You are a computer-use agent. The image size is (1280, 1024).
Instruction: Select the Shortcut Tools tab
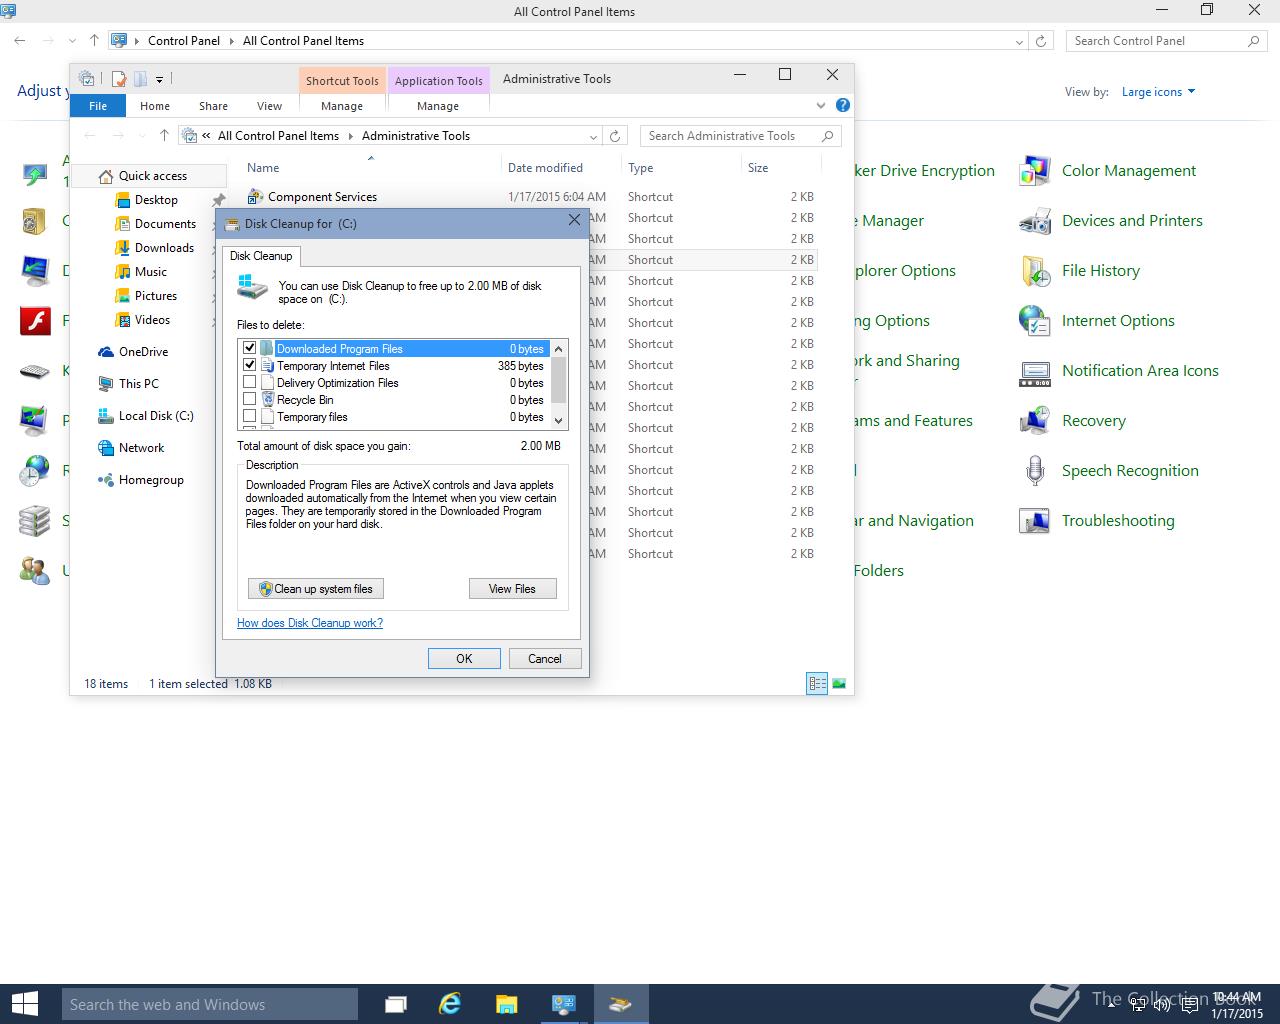point(342,81)
